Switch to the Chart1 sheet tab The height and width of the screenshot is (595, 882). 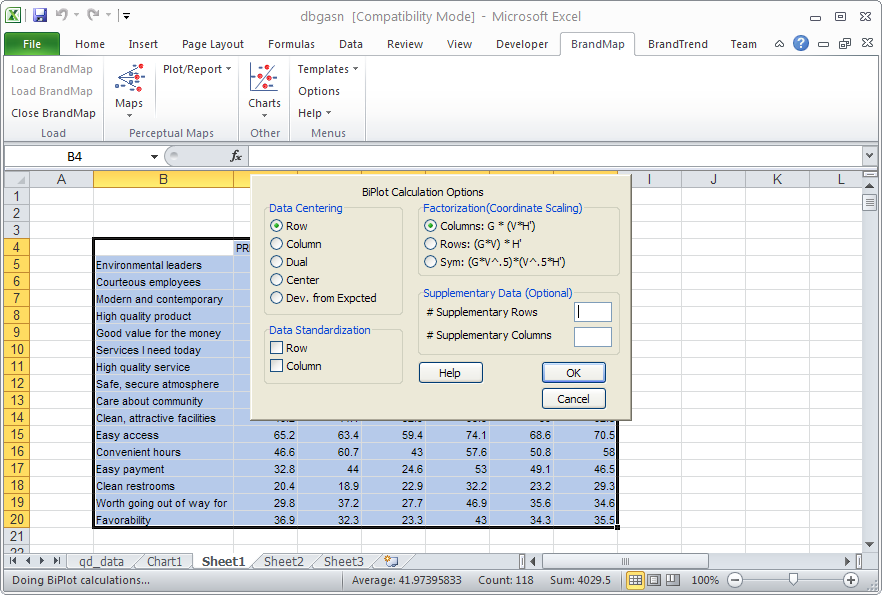[164, 562]
